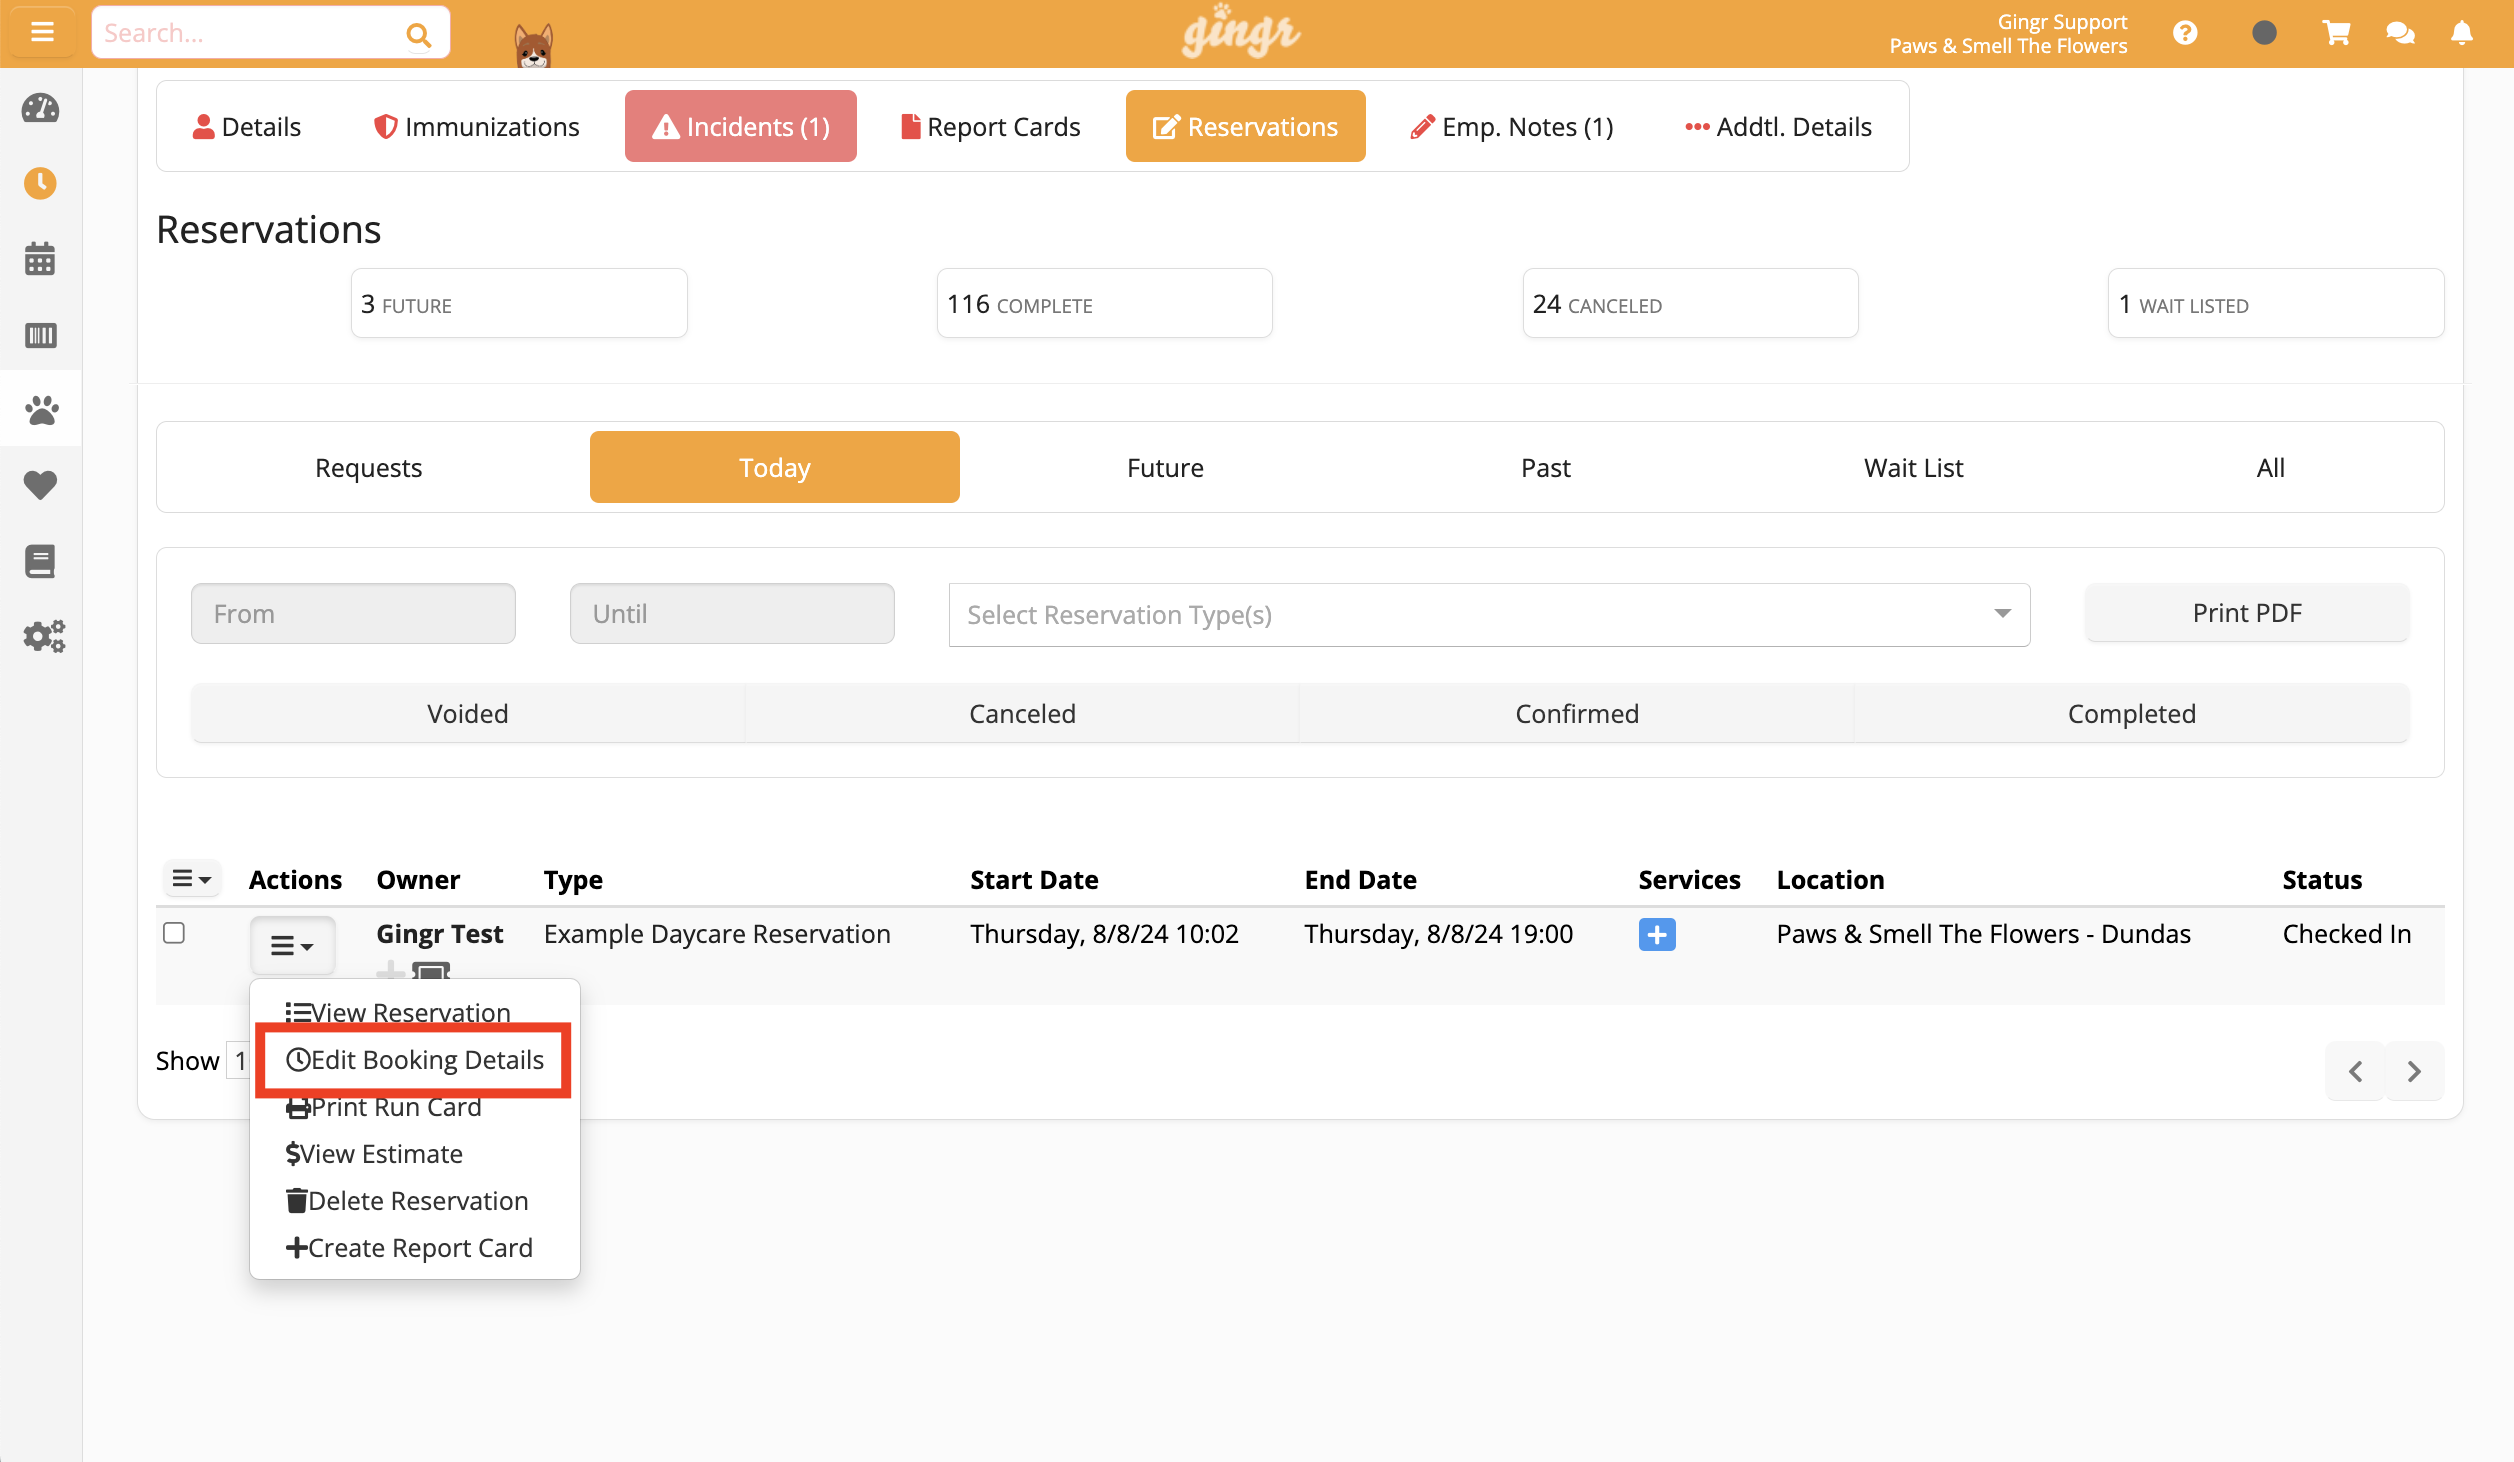Click the chat messages icon in the top bar

click(x=2399, y=32)
